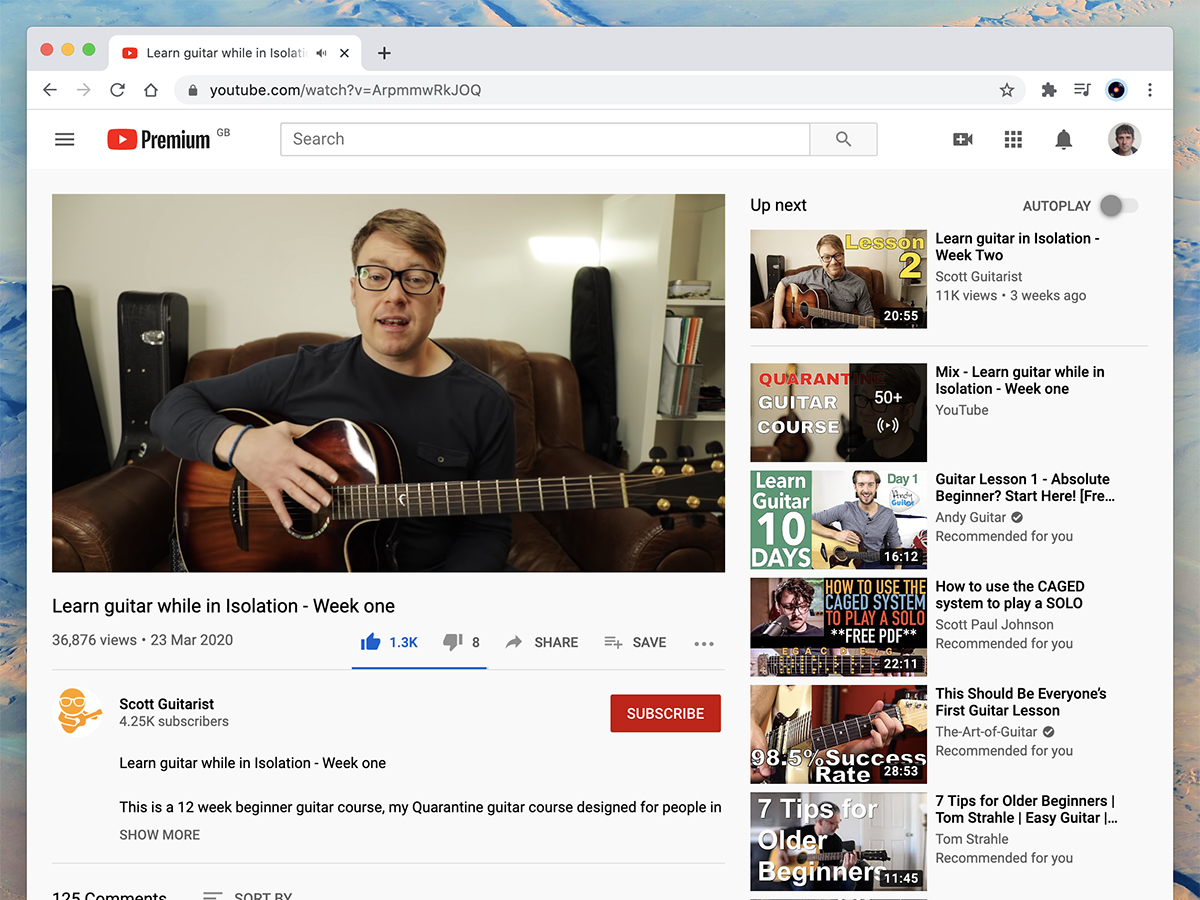Open the user account avatar menu
This screenshot has height=900, width=1200.
tap(1124, 140)
